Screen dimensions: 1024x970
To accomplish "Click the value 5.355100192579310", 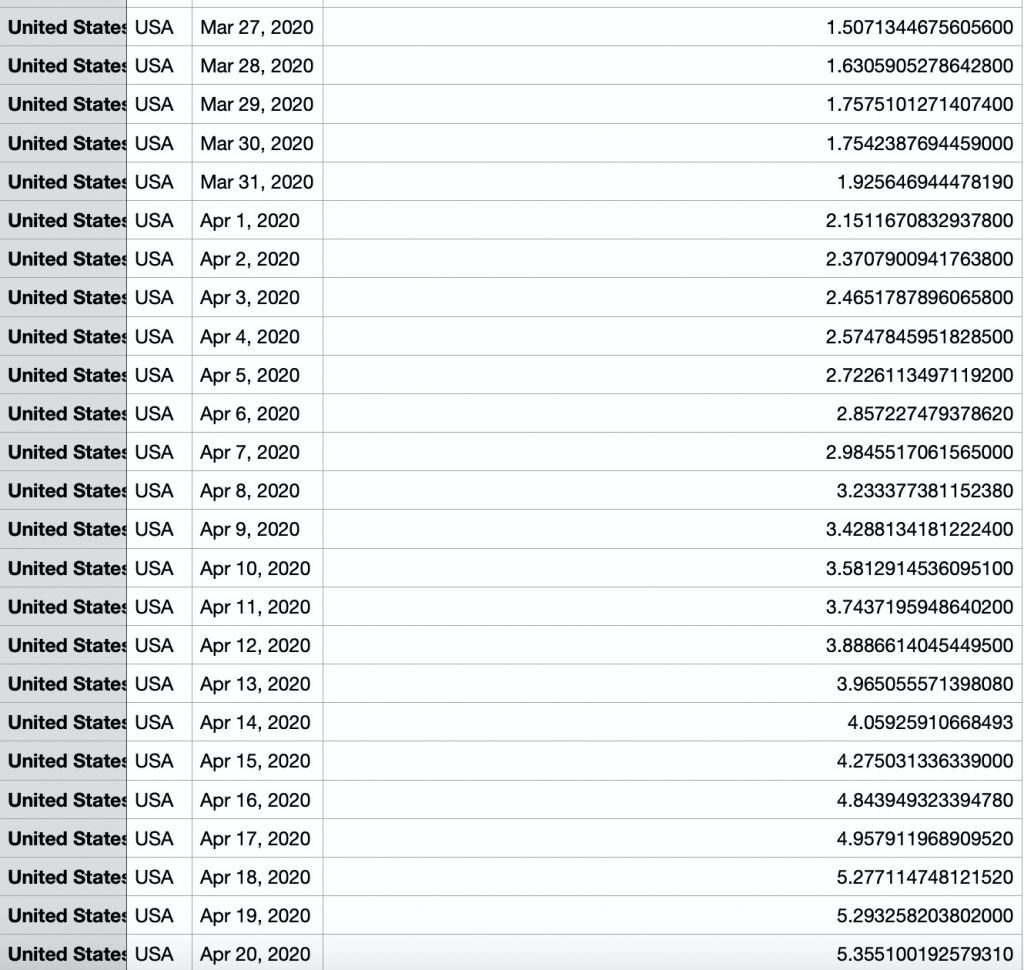I will [x=924, y=954].
